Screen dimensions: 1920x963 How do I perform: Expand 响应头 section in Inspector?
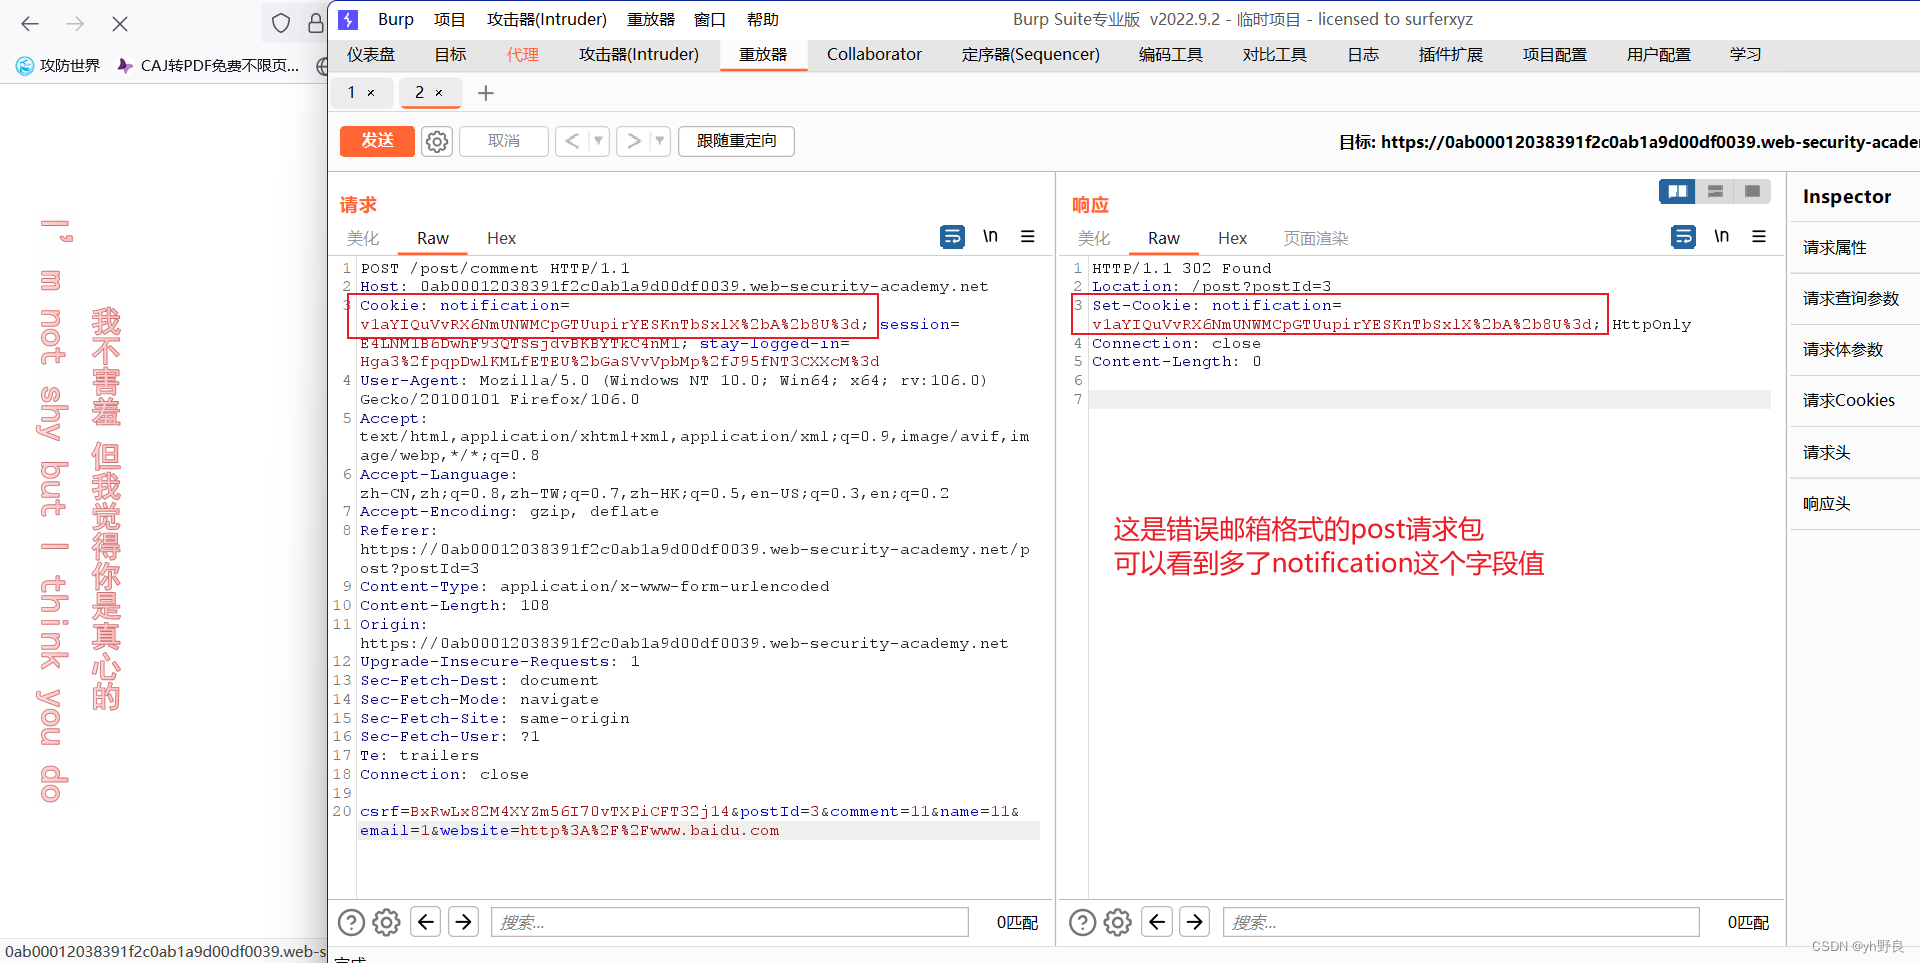point(1855,503)
